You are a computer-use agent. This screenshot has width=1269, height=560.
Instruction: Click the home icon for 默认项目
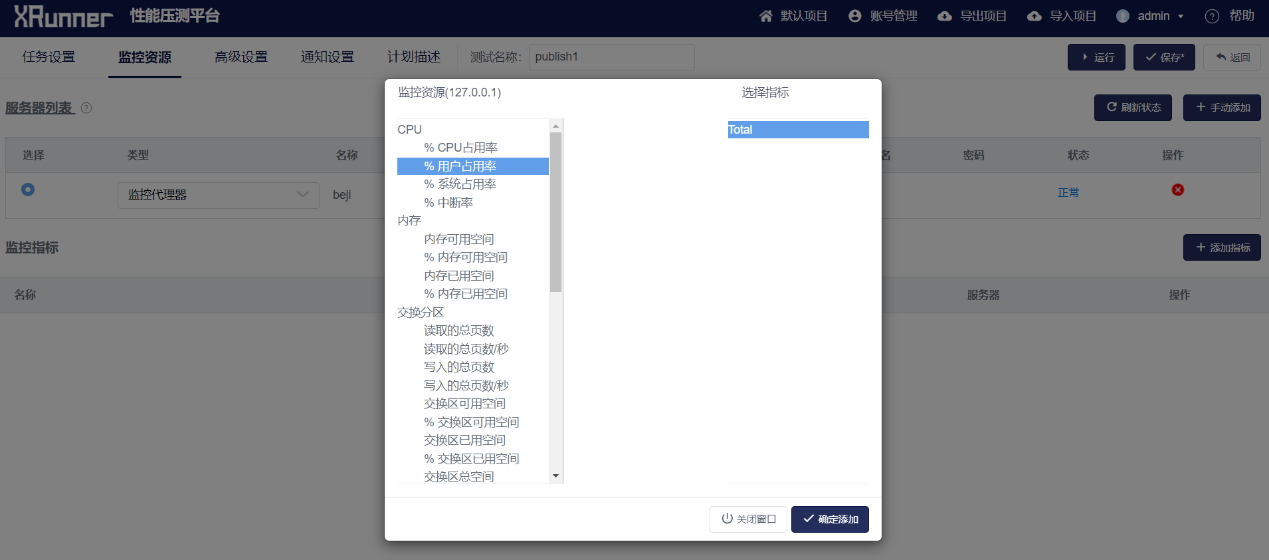pos(766,16)
